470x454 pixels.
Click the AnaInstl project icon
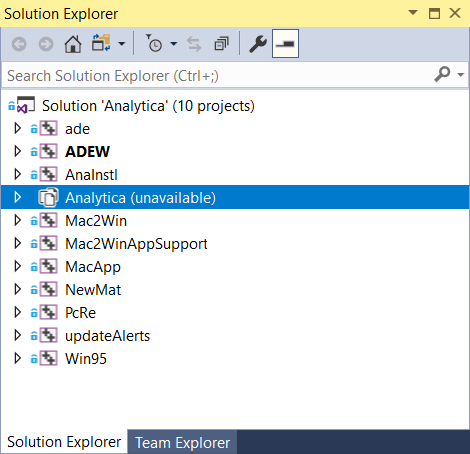click(49, 174)
